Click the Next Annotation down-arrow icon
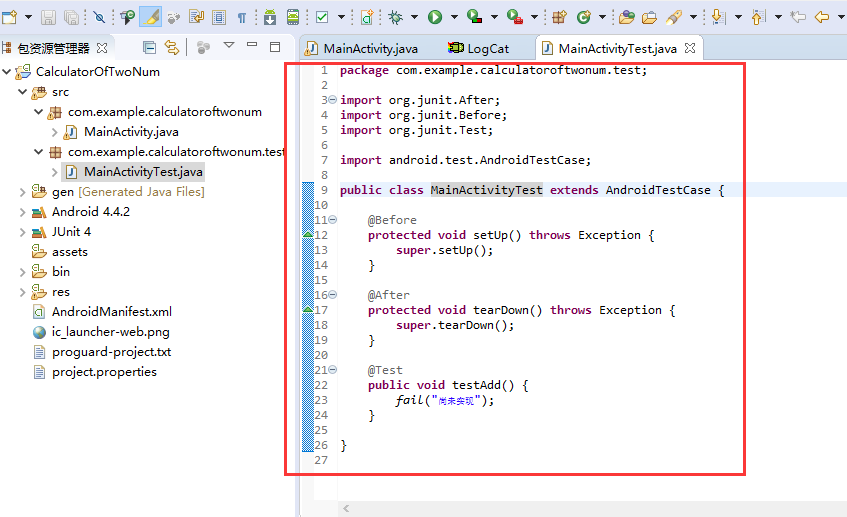The height and width of the screenshot is (517, 847). (718, 17)
